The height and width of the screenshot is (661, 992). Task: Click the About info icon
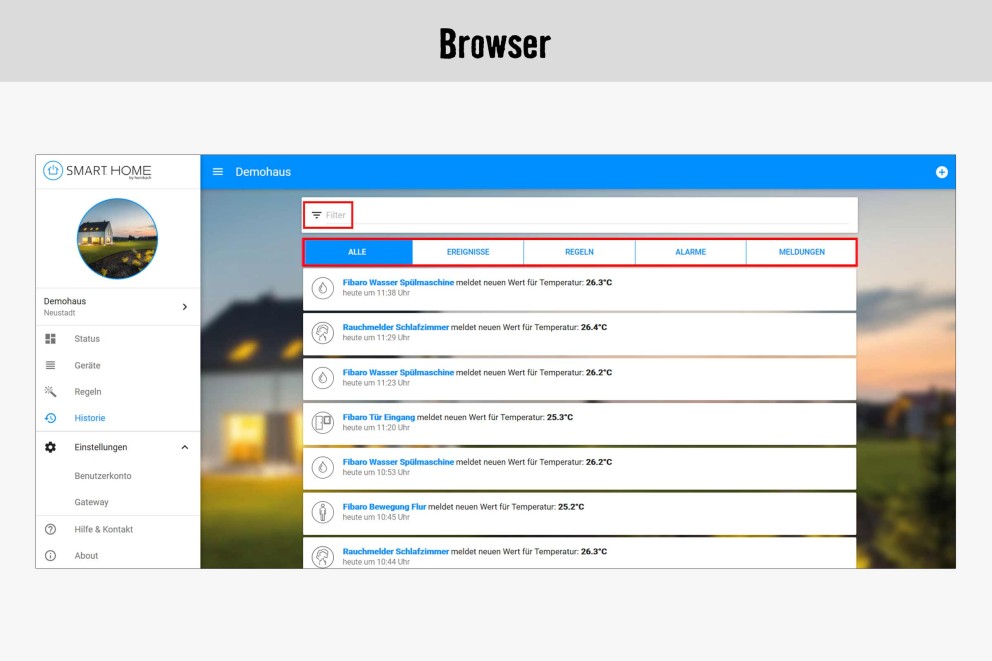[x=51, y=555]
